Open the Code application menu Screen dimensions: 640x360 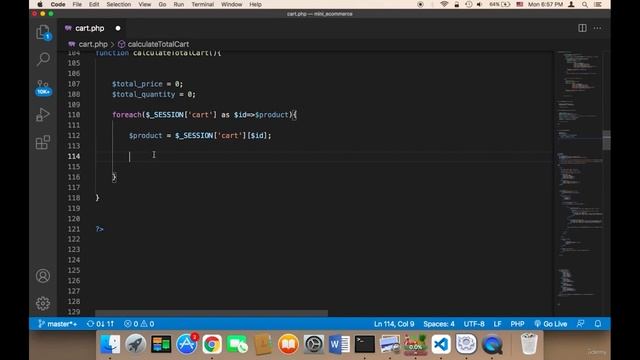coord(58,4)
